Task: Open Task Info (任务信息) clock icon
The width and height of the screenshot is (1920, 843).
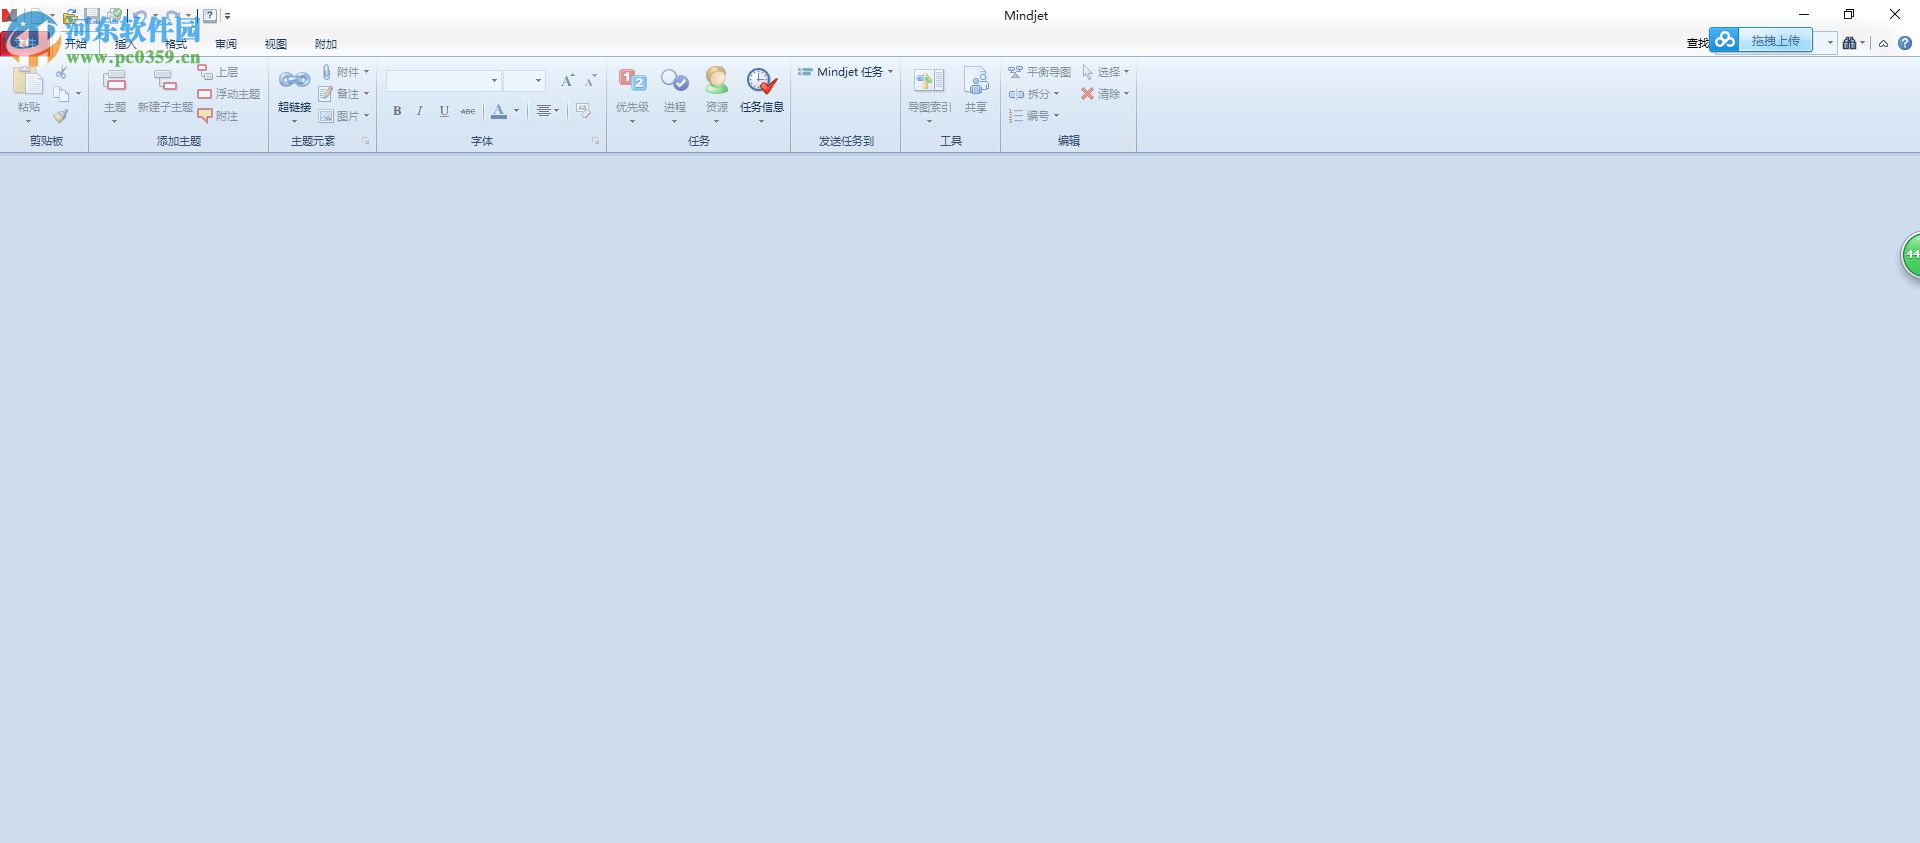Action: click(x=762, y=81)
